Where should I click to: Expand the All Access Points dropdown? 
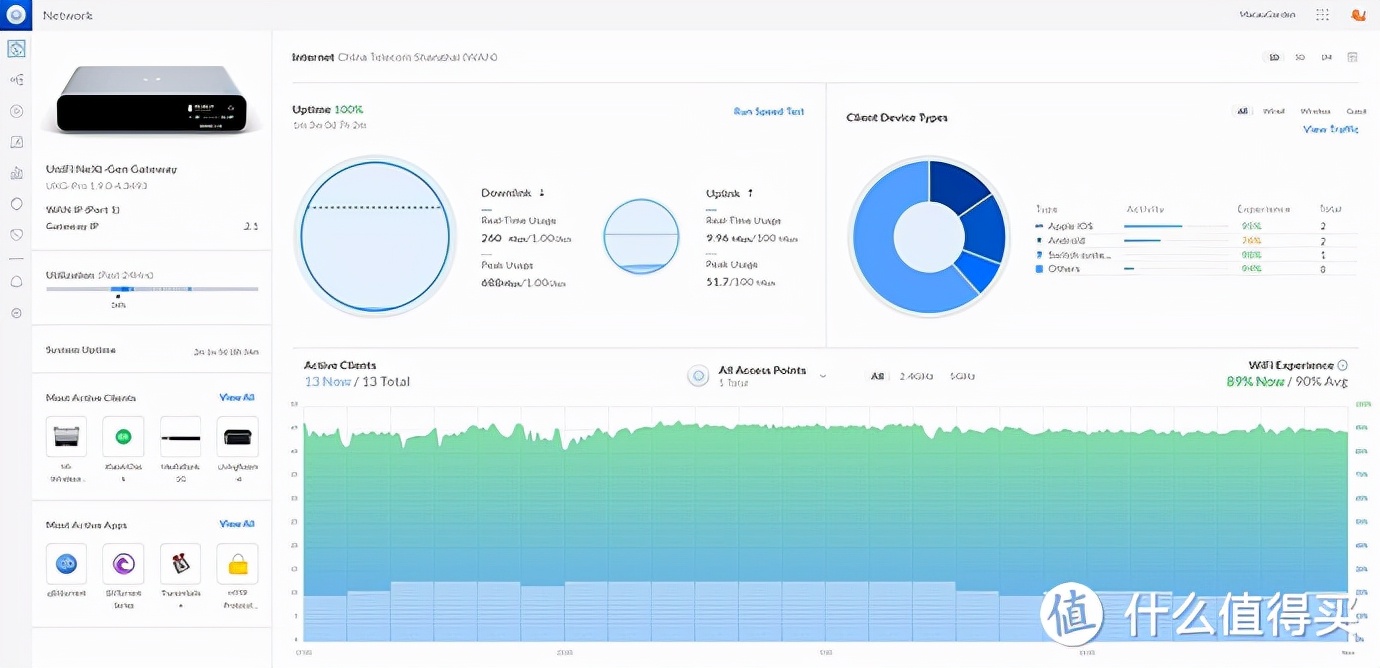823,376
